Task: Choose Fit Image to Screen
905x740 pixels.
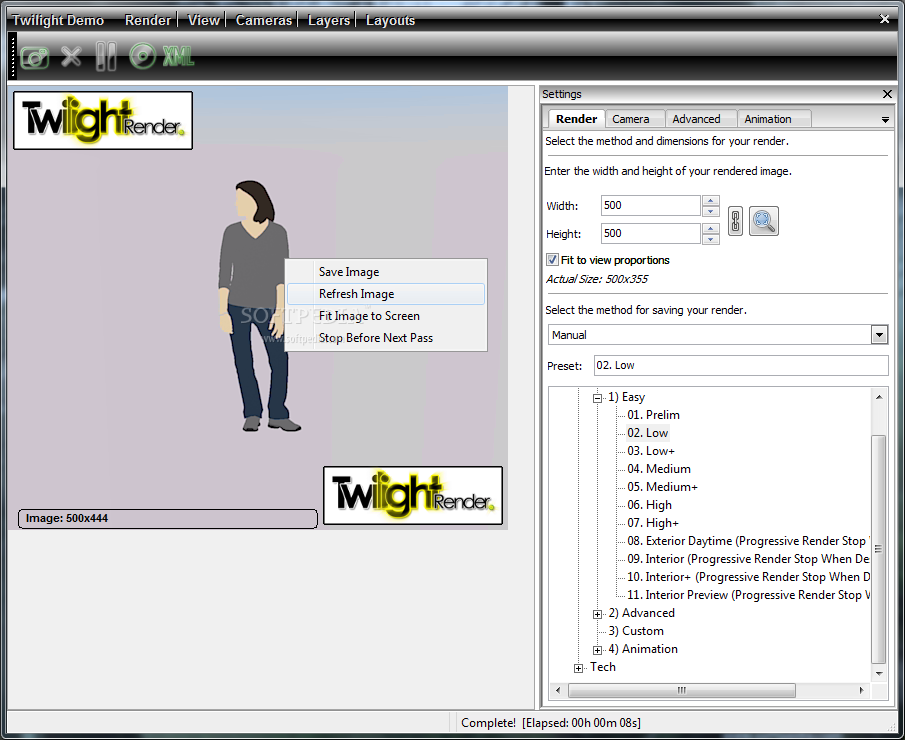Action: [x=386, y=316]
